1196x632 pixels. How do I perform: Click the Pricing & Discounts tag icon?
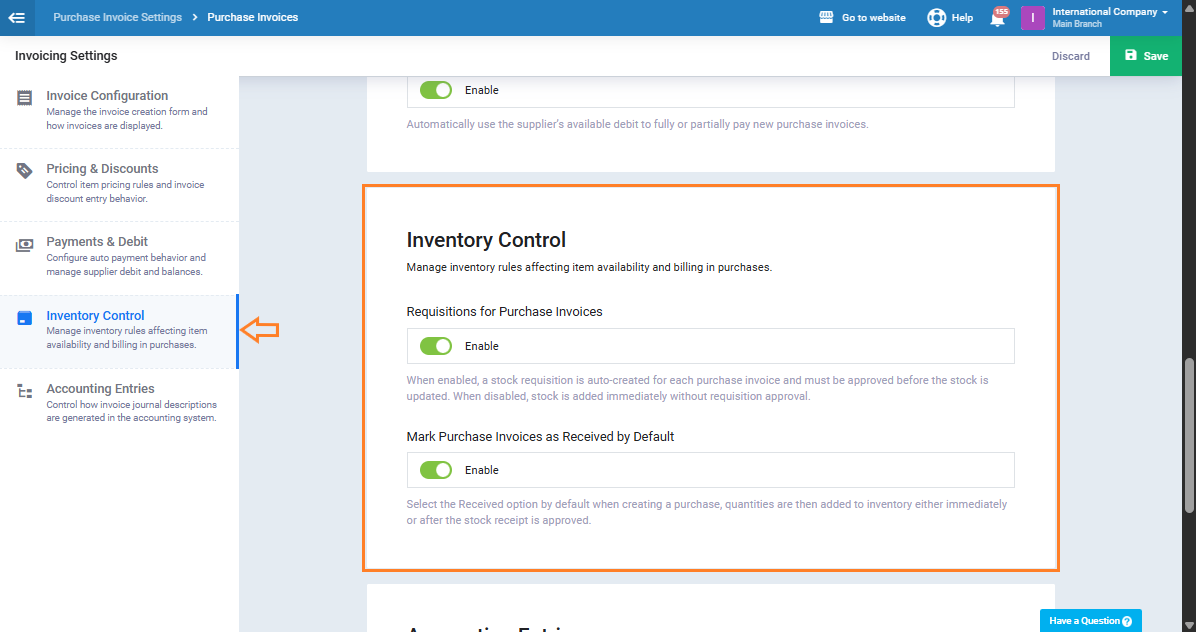point(25,171)
